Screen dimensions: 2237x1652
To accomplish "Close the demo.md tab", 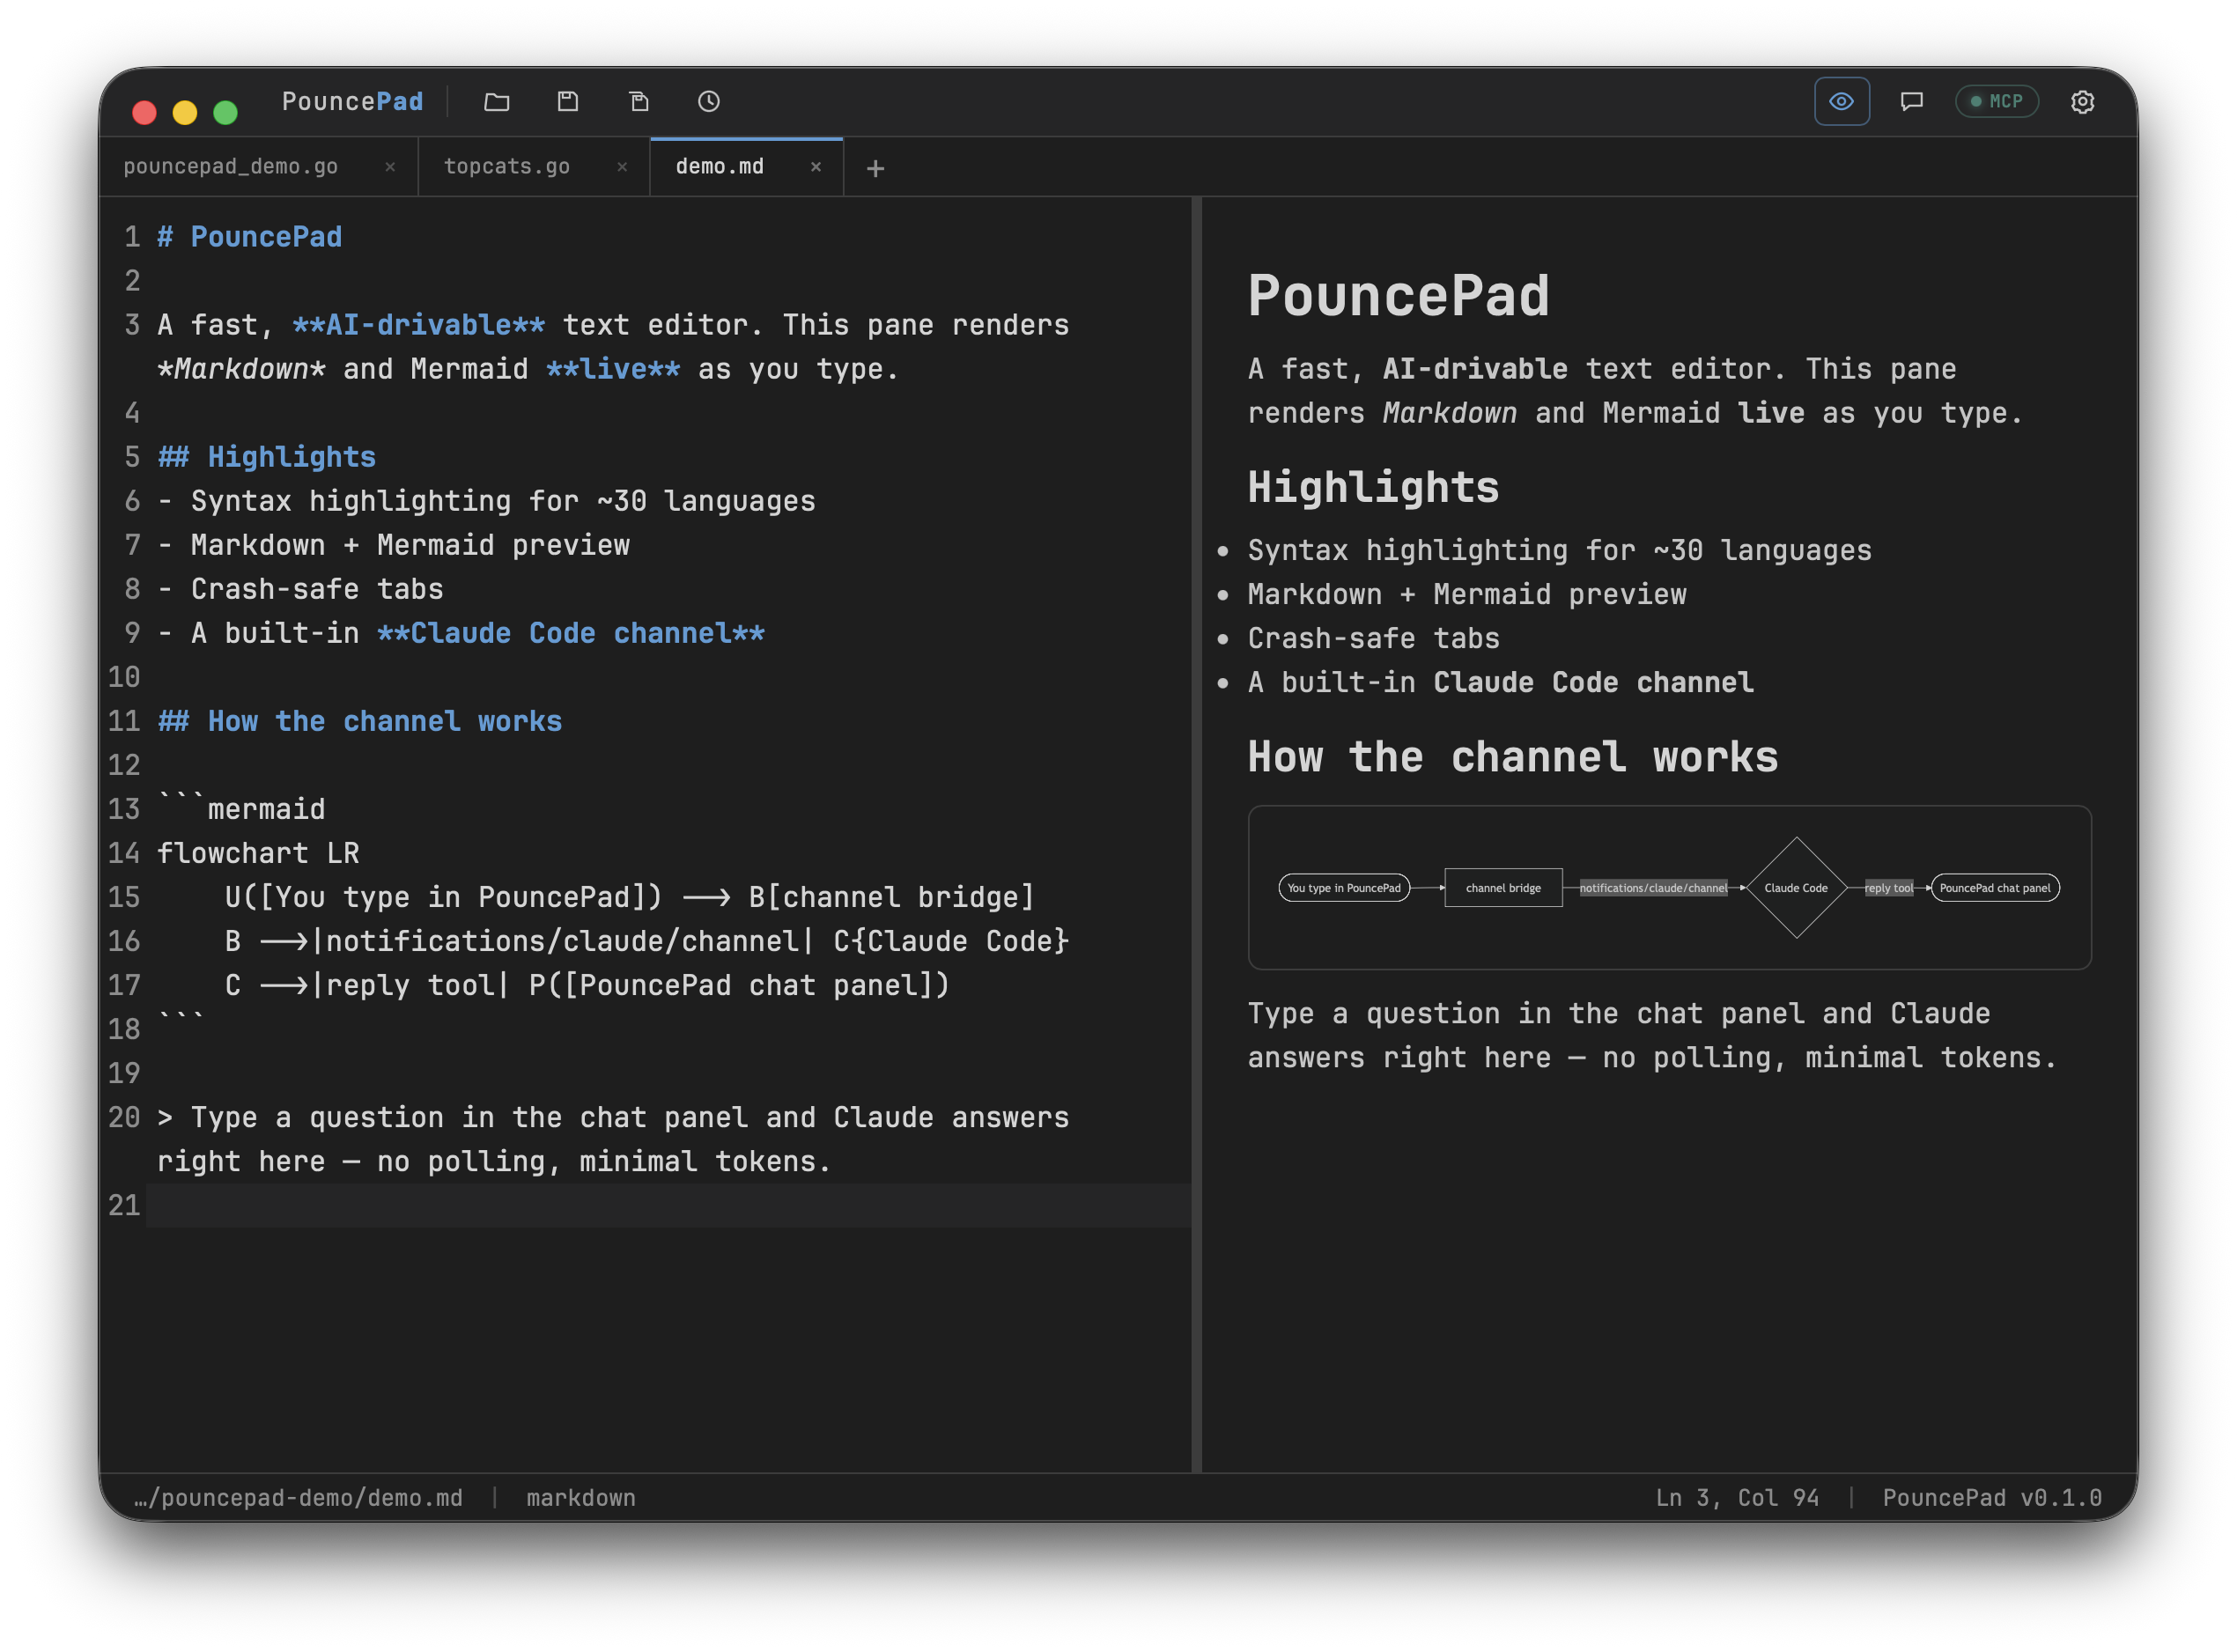I will 816,167.
